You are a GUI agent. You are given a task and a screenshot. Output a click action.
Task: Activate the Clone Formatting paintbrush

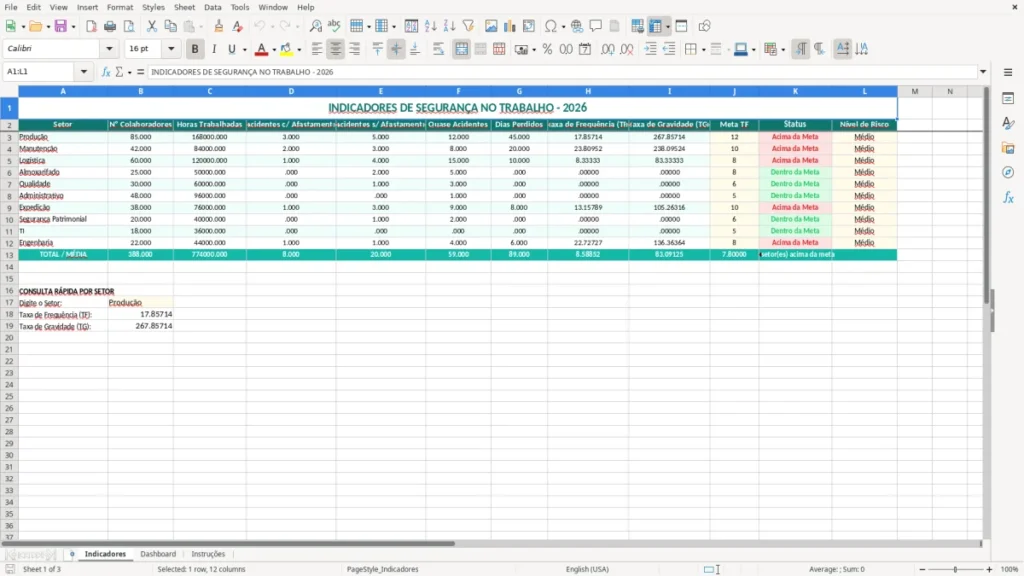tap(219, 26)
